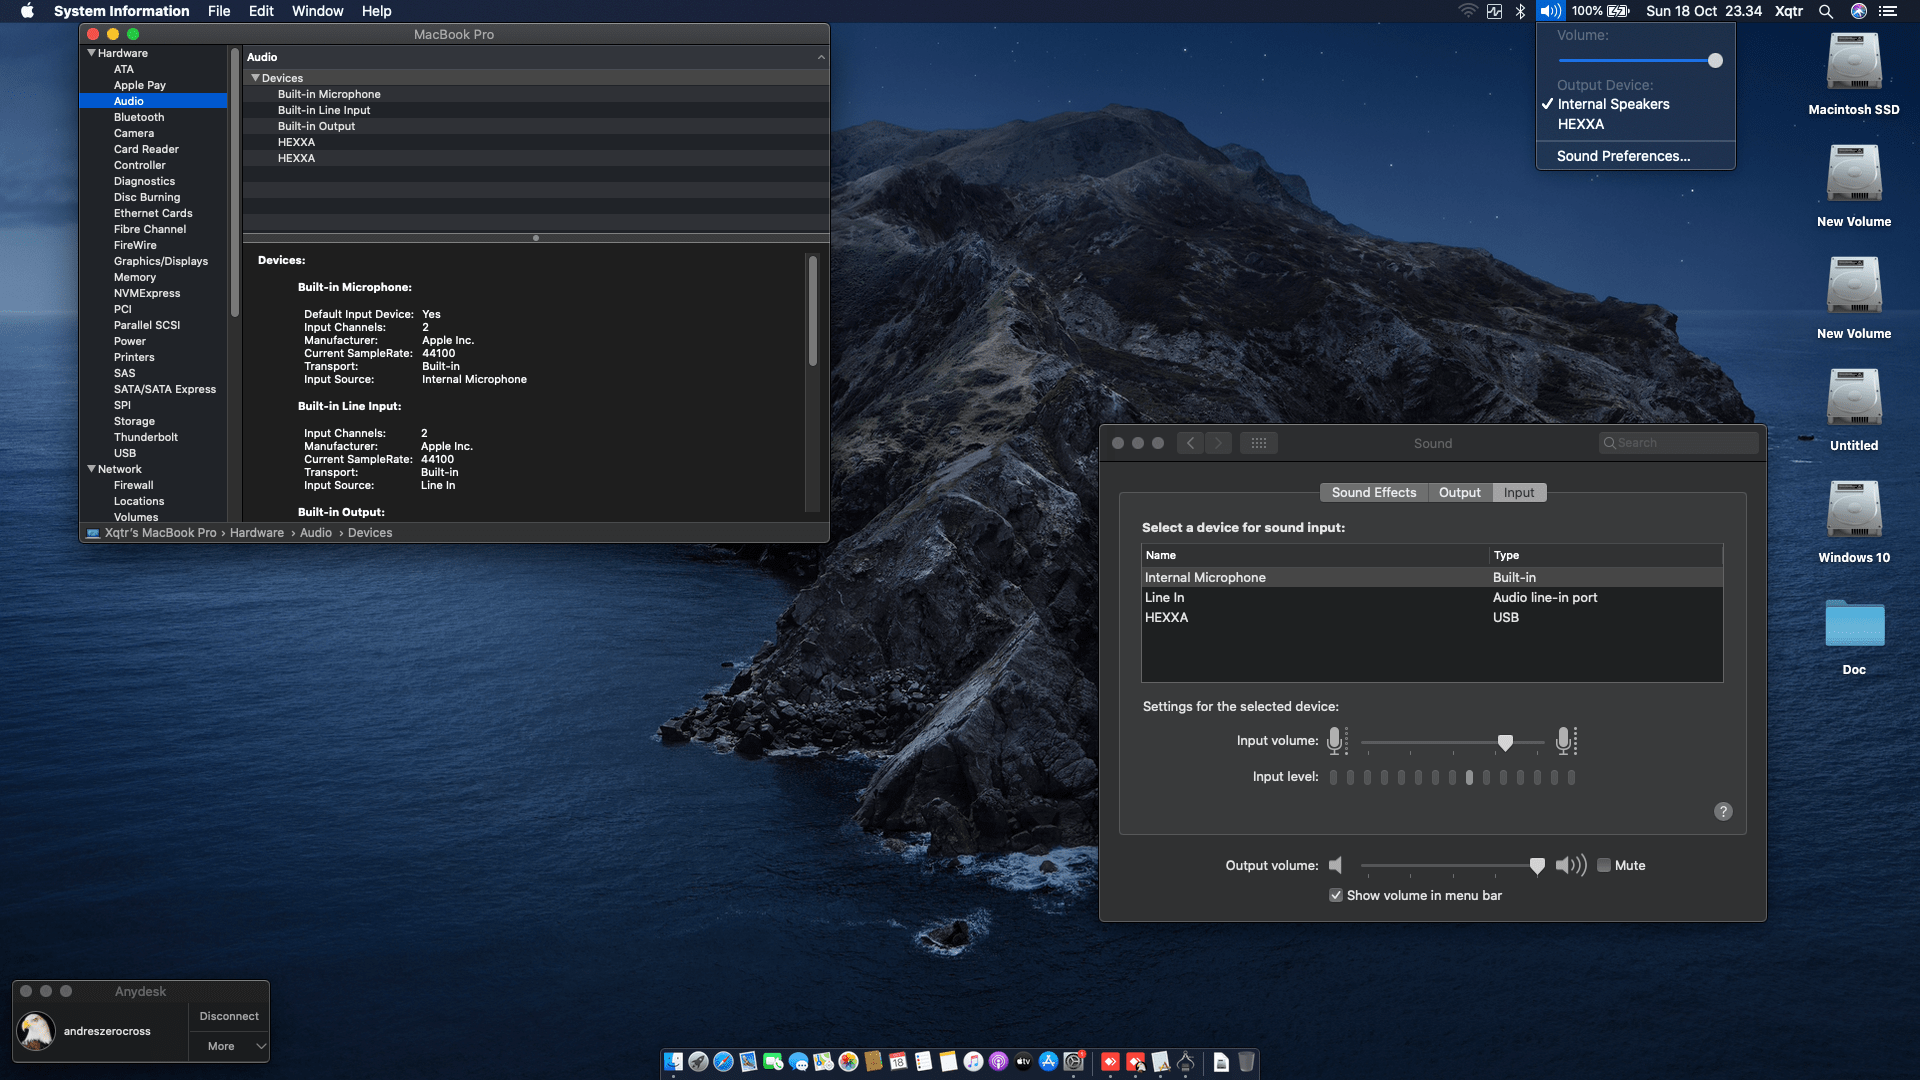Open the Help menu
Screen dimensions: 1920x1080
pos(377,11)
